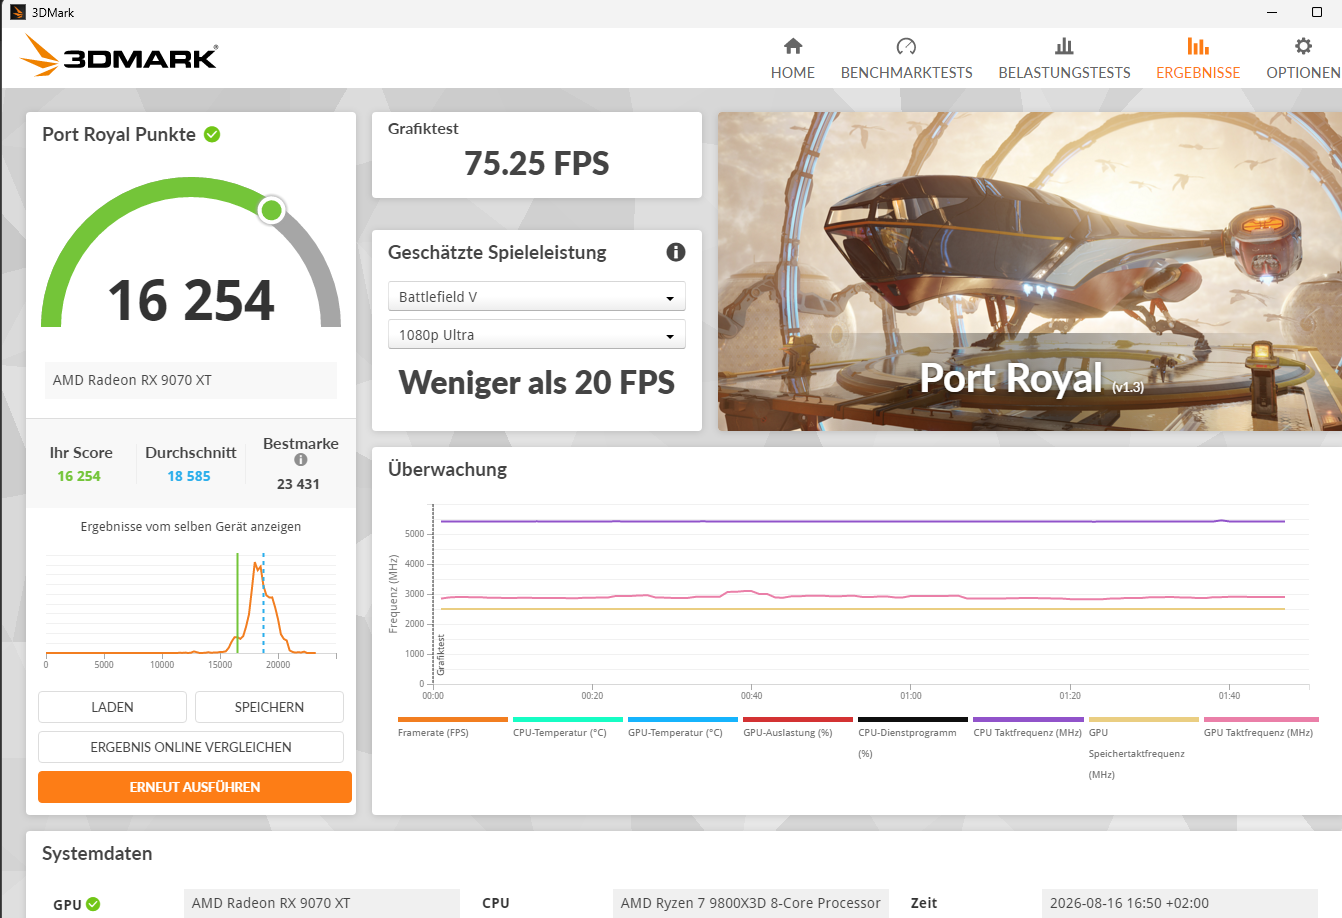This screenshot has height=918, width=1342.
Task: Open the Belastungstests bar chart icon
Action: click(x=1064, y=46)
